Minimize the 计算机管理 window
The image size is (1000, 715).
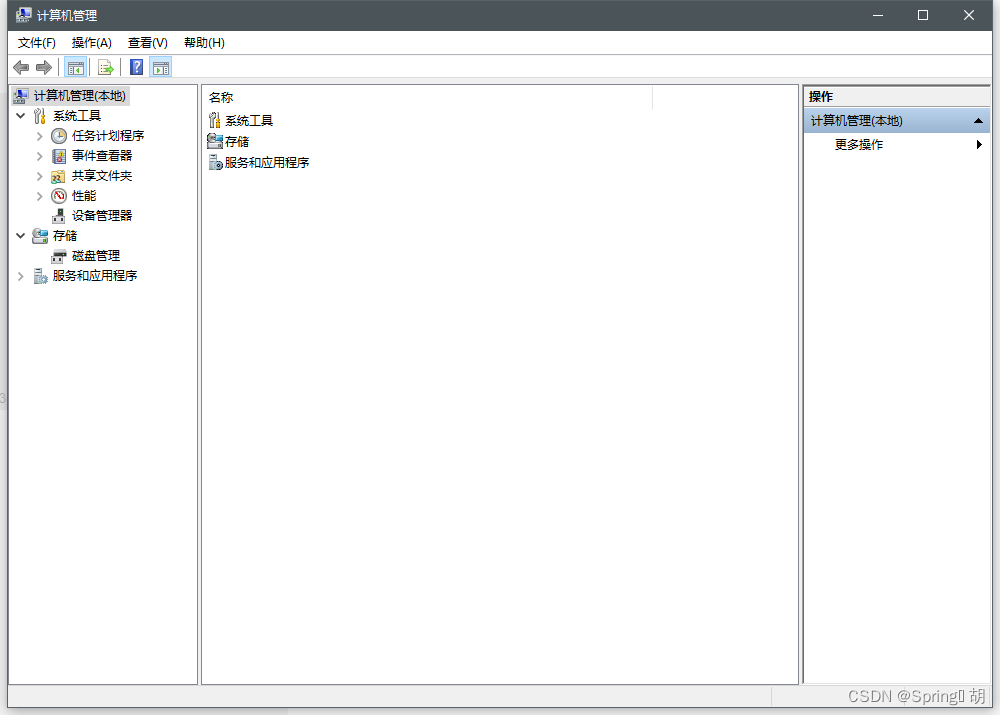(x=878, y=15)
